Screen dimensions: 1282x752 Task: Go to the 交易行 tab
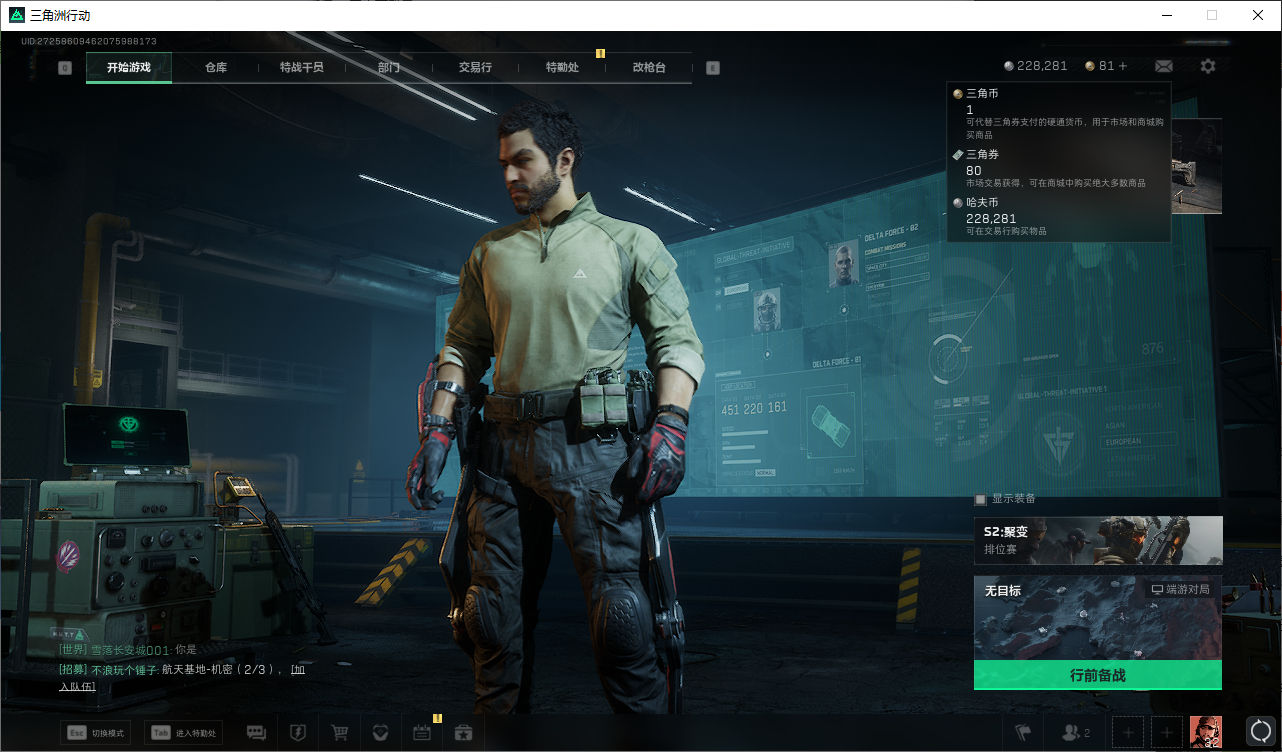coord(475,67)
